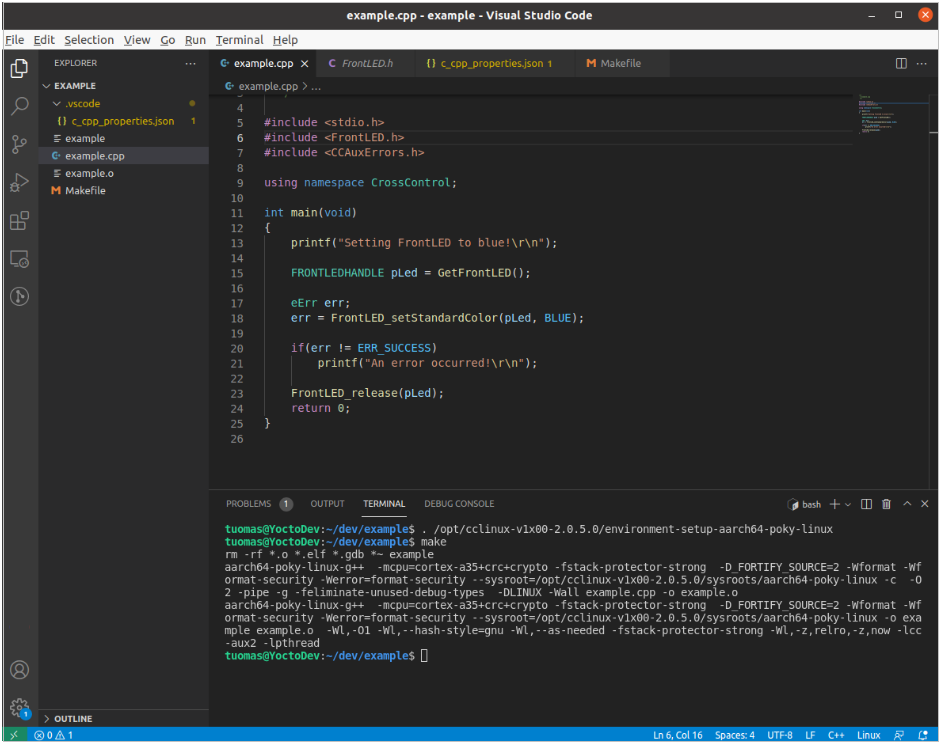Open the Accounts icon in activity bar
The image size is (942, 743).
tap(19, 670)
